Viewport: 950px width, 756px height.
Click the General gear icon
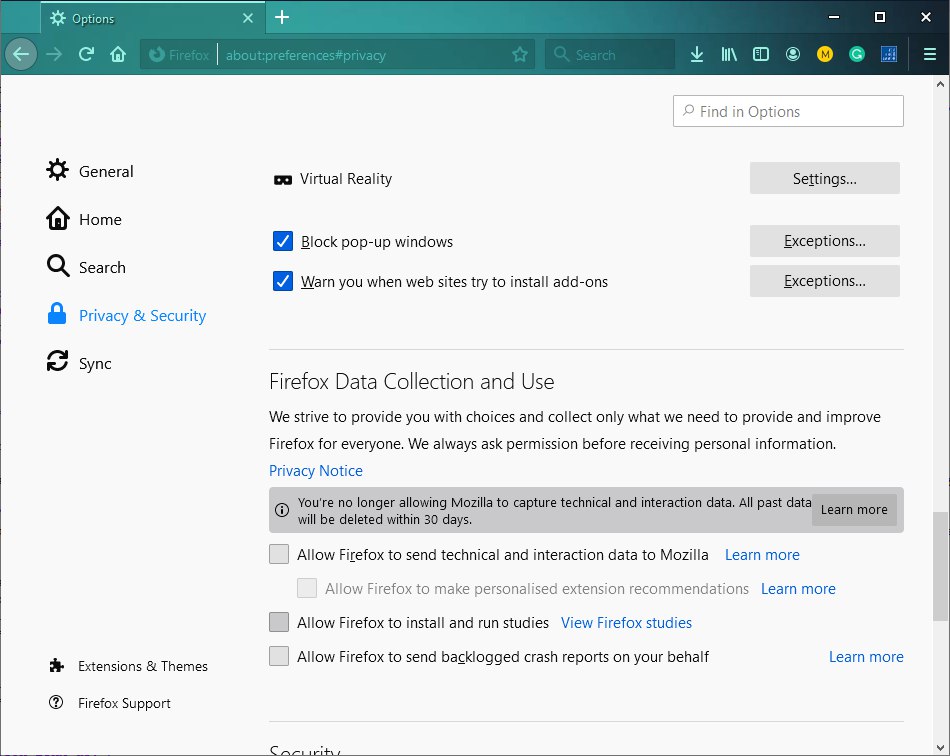point(58,170)
